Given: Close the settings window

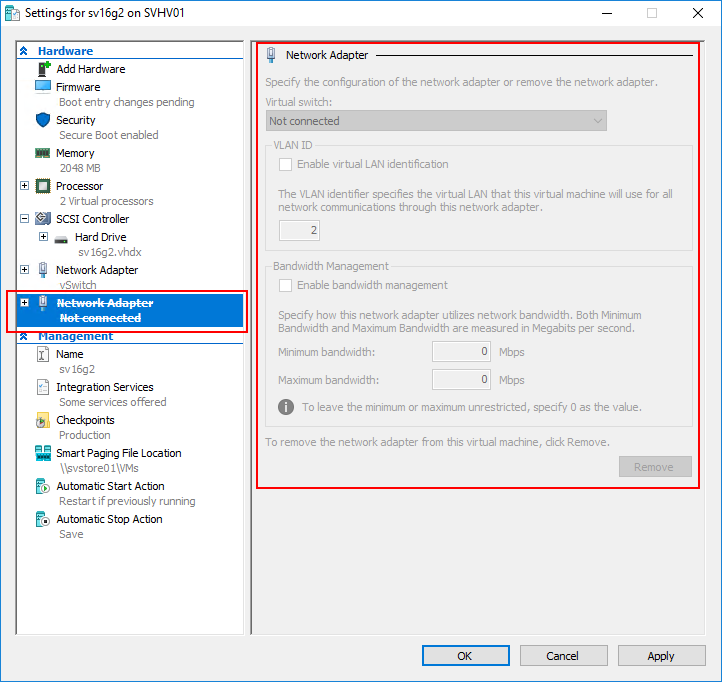Looking at the screenshot, I should 698,13.
